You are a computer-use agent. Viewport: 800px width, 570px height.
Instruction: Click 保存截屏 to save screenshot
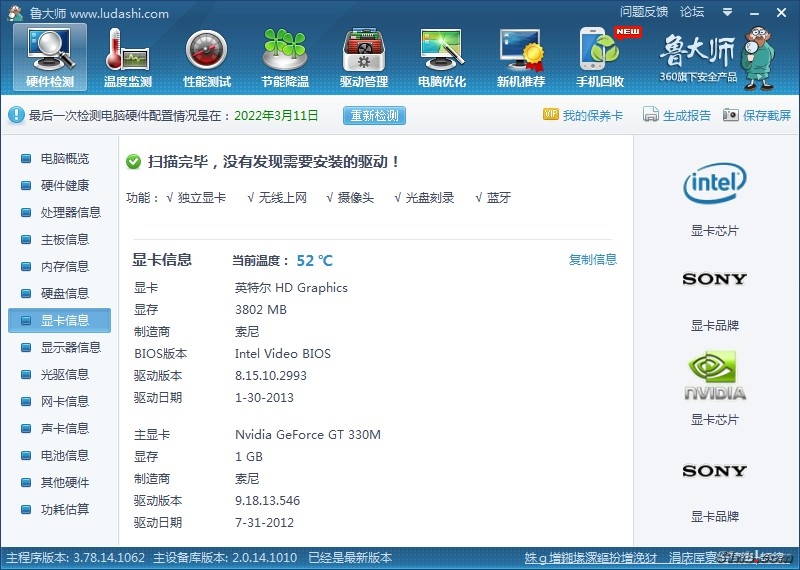point(757,116)
